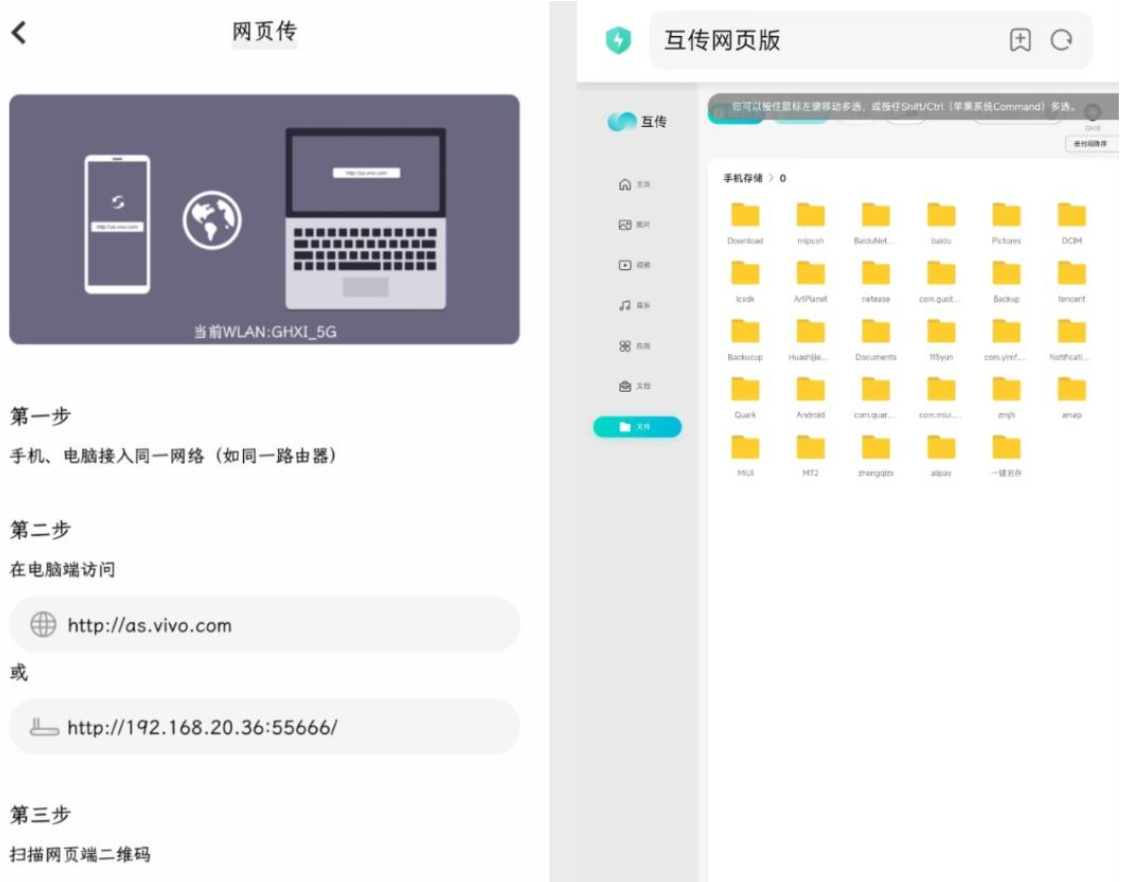The image size is (1146, 882).
Task: Open the com.quar... folder
Action: tap(875, 398)
